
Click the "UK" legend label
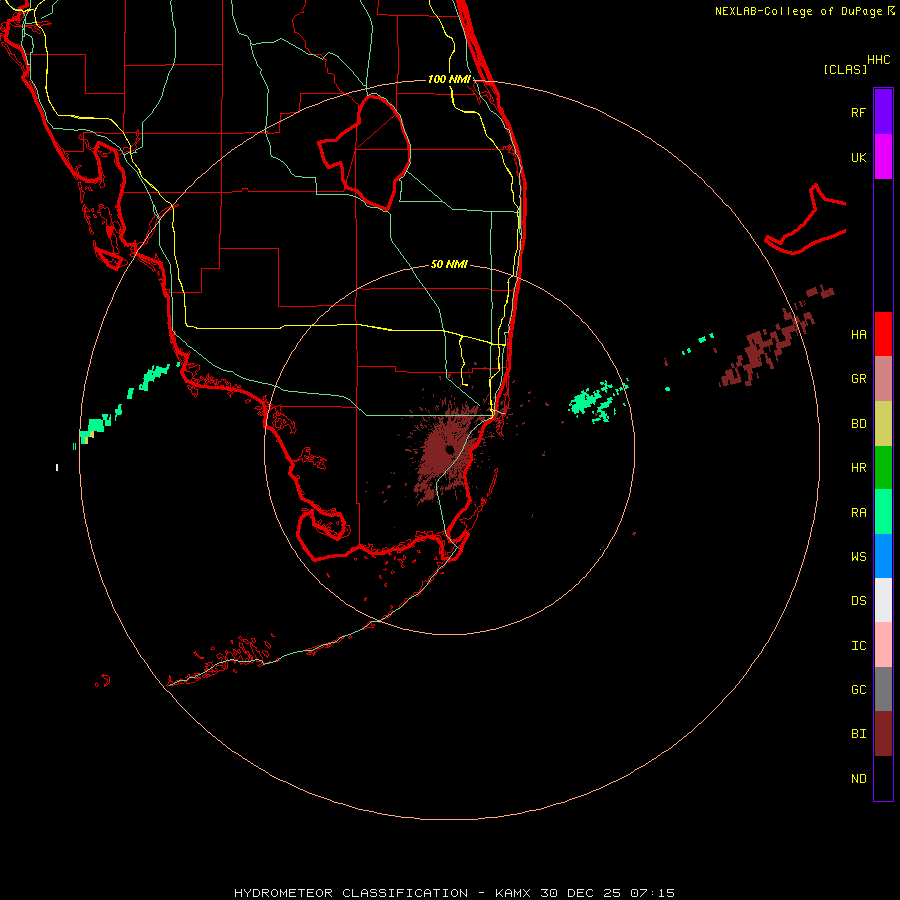pyautogui.click(x=858, y=157)
